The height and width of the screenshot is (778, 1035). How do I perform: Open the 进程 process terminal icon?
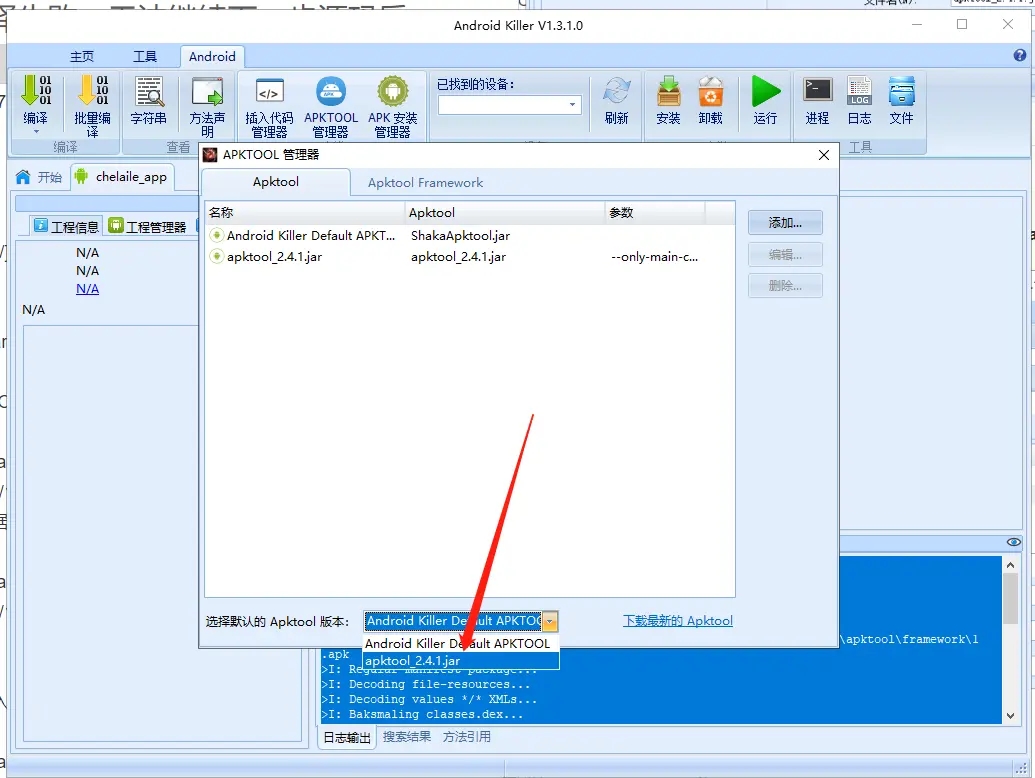point(817,99)
